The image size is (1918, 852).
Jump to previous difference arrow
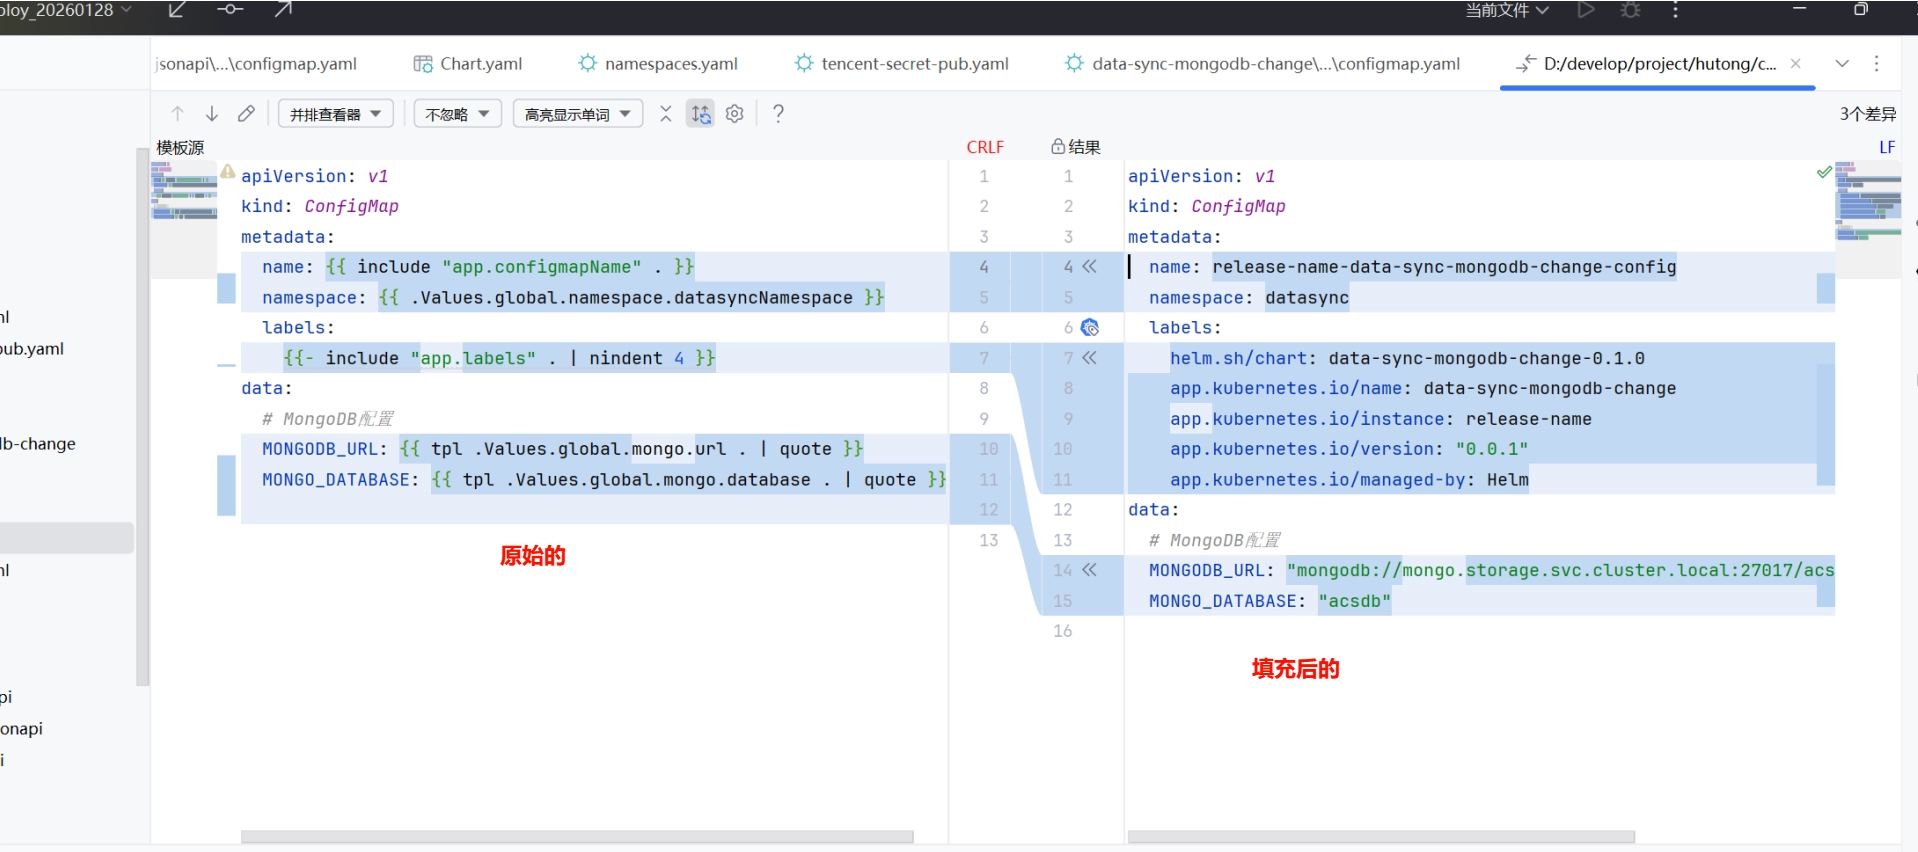point(177,114)
